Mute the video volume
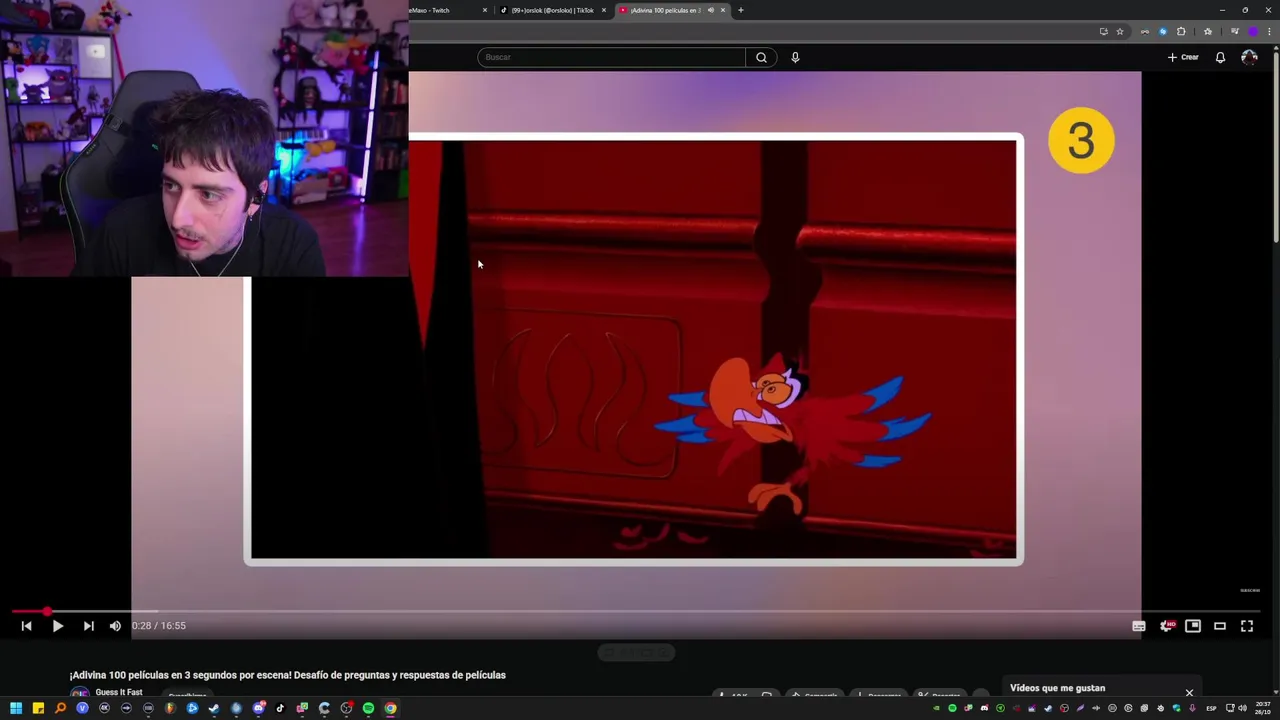The height and width of the screenshot is (720, 1280). coord(115,626)
